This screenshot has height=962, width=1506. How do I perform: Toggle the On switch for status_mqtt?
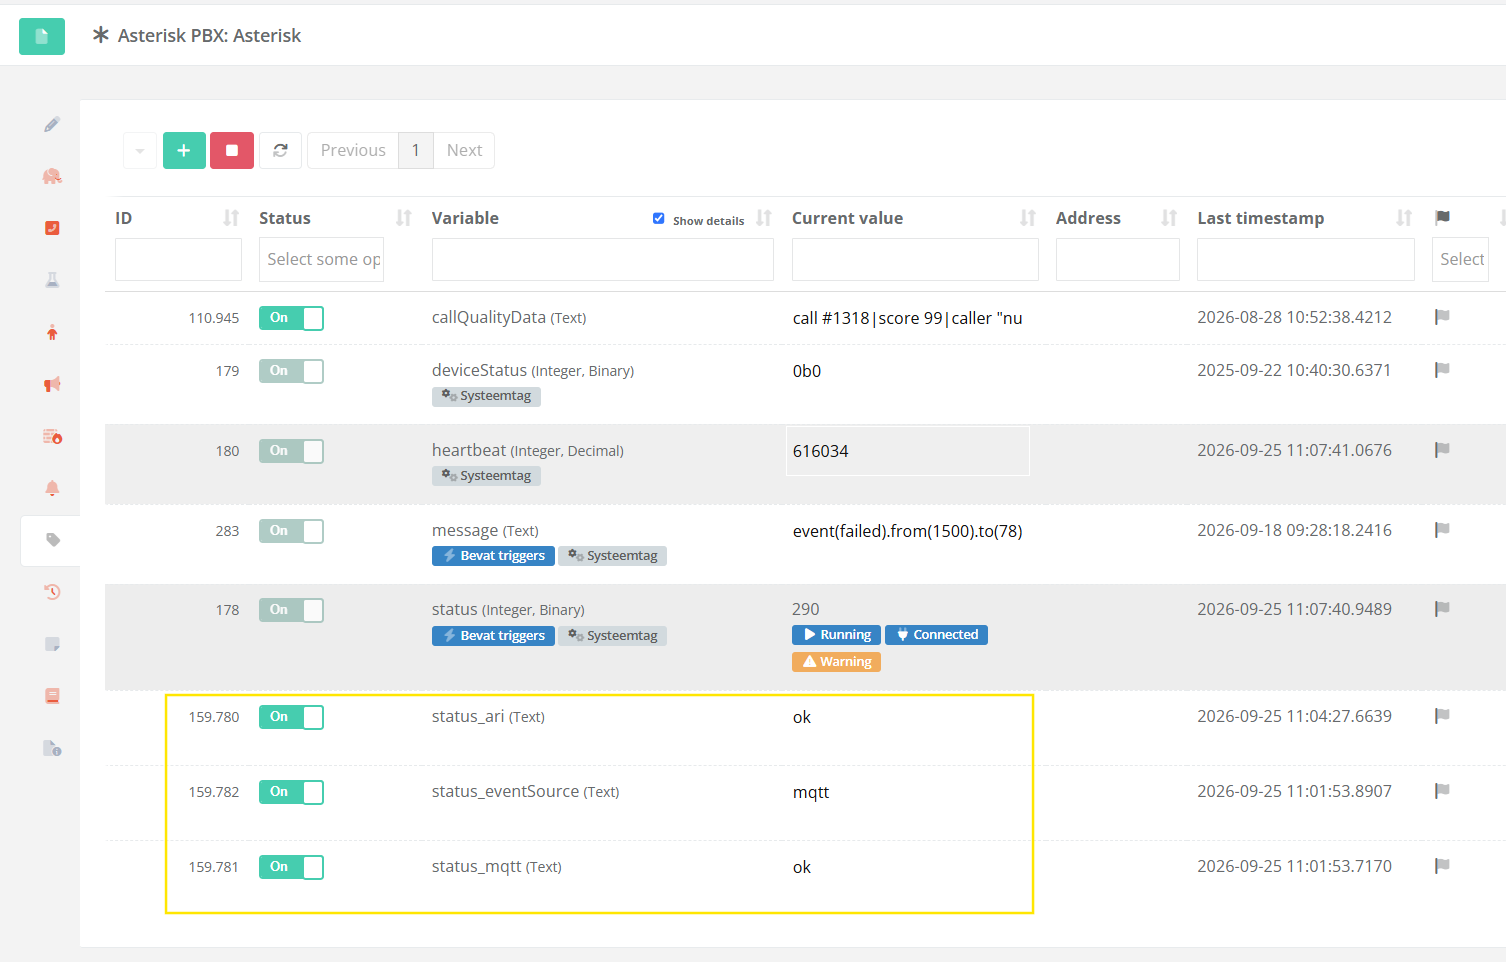pyautogui.click(x=291, y=867)
